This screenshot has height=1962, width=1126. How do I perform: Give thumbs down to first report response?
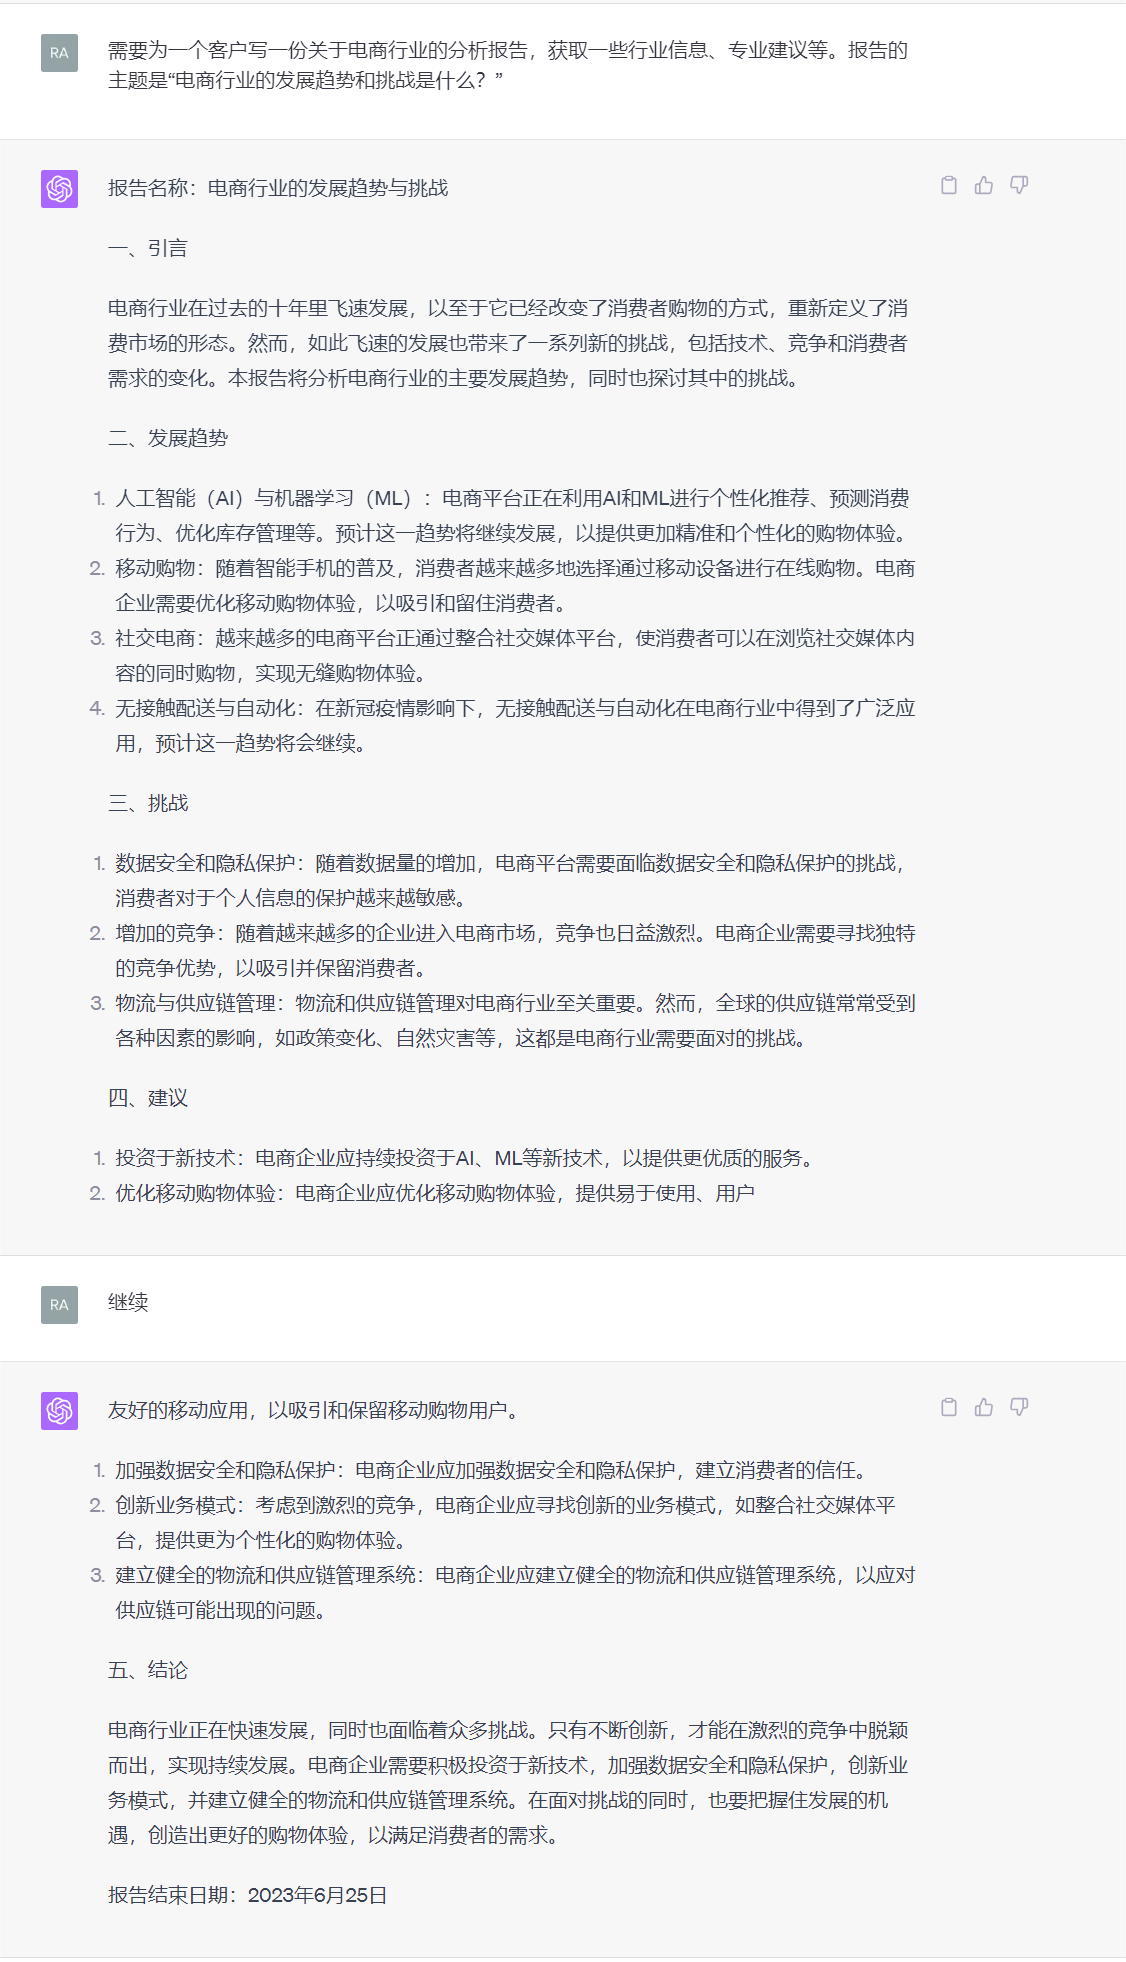click(x=1019, y=185)
